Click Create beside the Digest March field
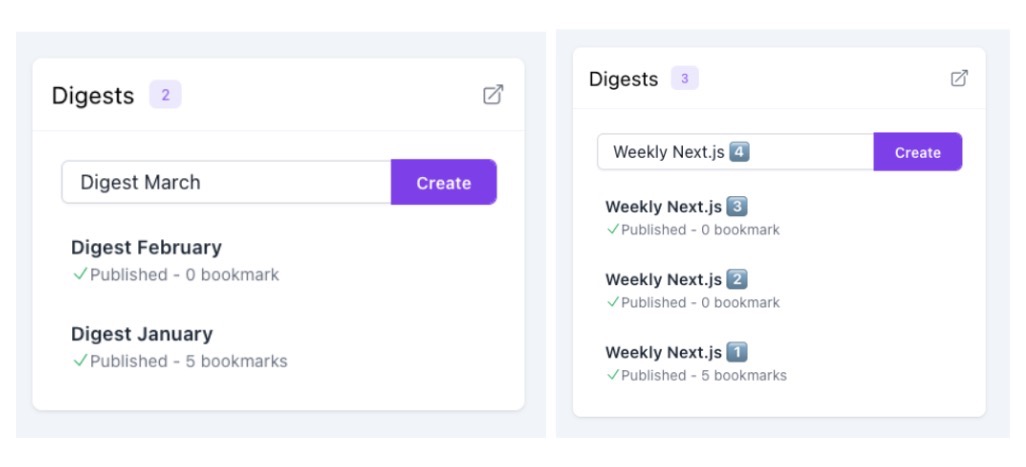 tap(444, 182)
